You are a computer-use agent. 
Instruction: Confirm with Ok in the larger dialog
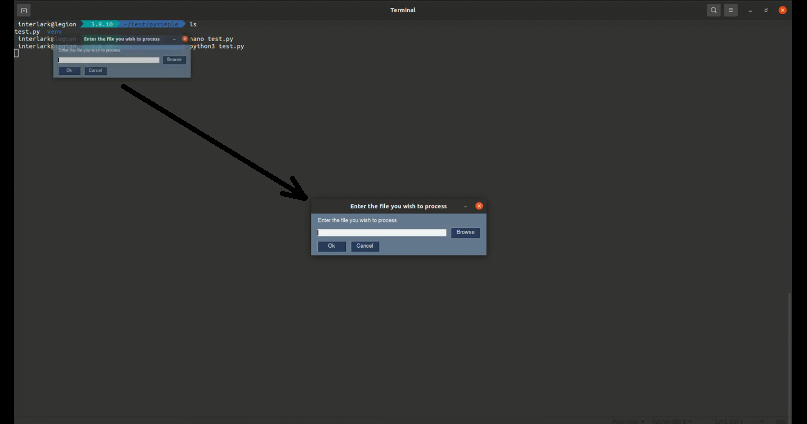point(331,246)
